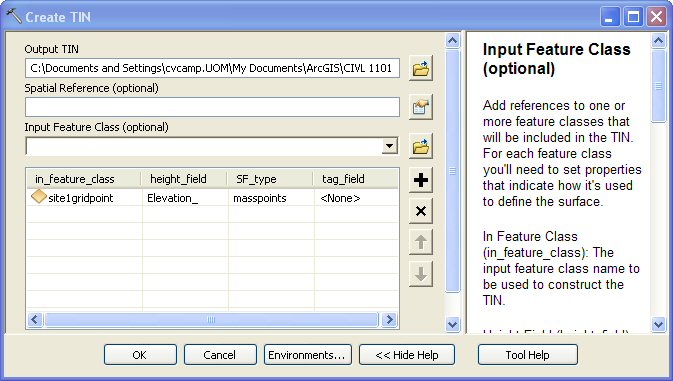The image size is (673, 381).
Task: Click the Create TIN hammer title icon
Action: tap(14, 16)
